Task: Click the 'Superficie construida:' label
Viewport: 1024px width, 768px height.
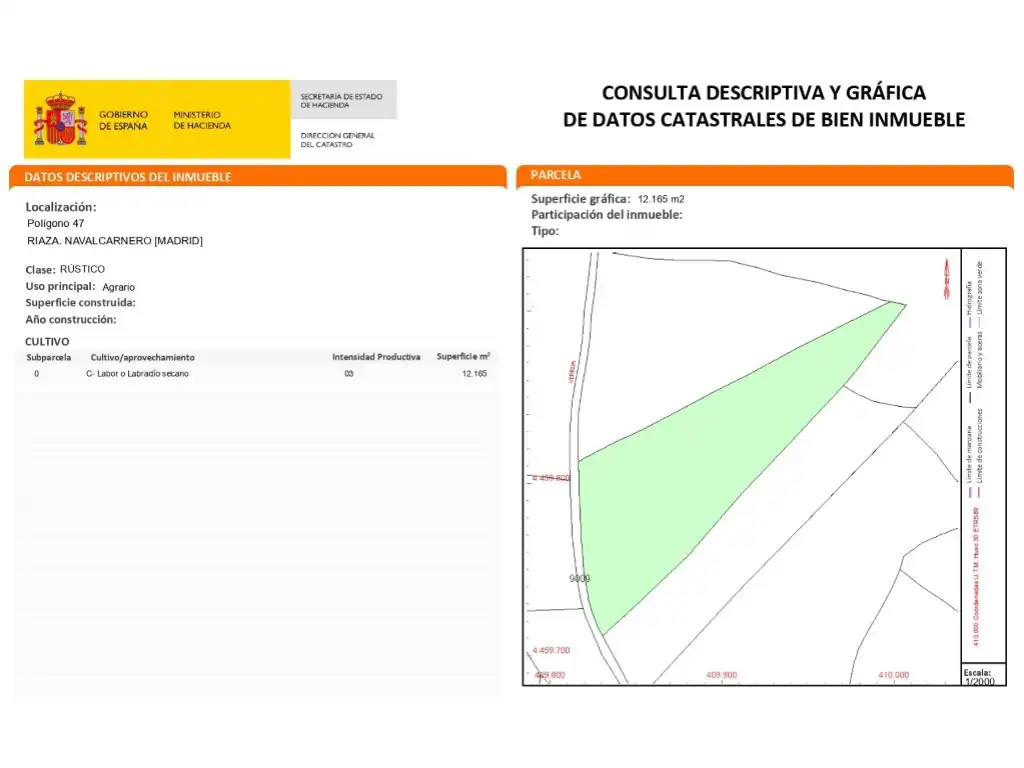Action: click(x=80, y=302)
